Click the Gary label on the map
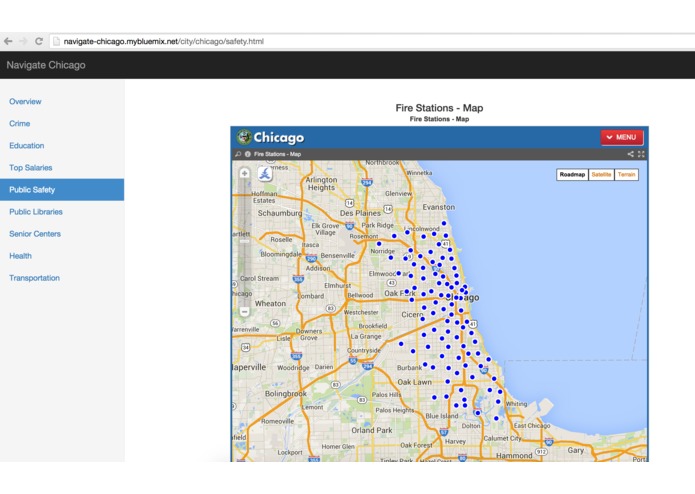The image size is (695, 494). point(575,450)
